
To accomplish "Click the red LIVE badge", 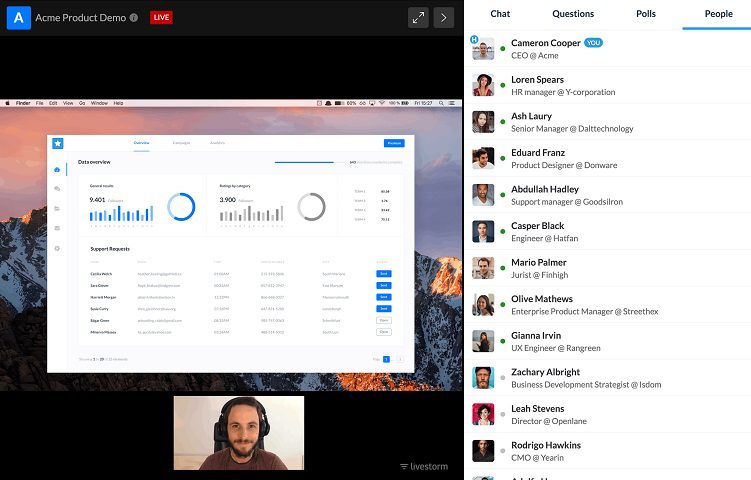I will tap(161, 18).
